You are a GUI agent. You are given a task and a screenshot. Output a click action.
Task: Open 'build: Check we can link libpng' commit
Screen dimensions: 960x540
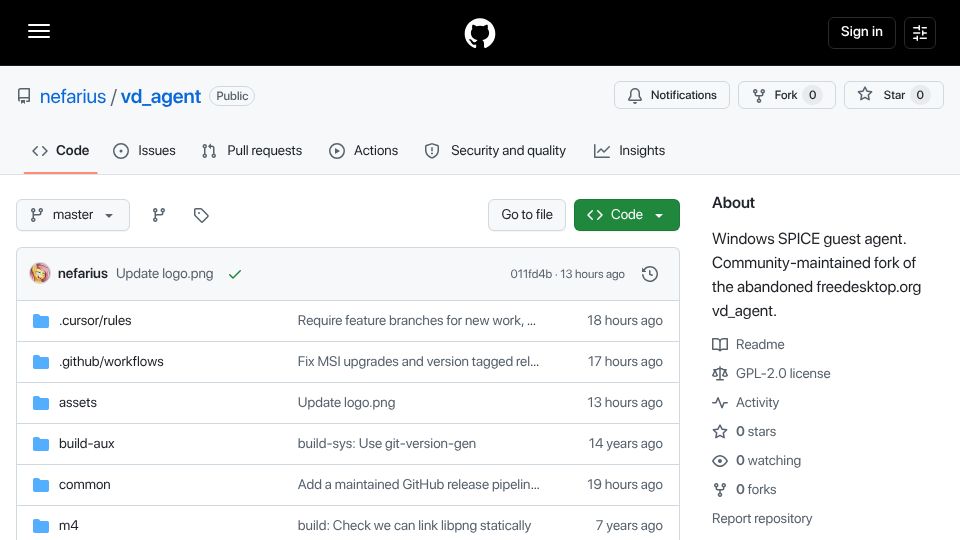click(x=414, y=526)
